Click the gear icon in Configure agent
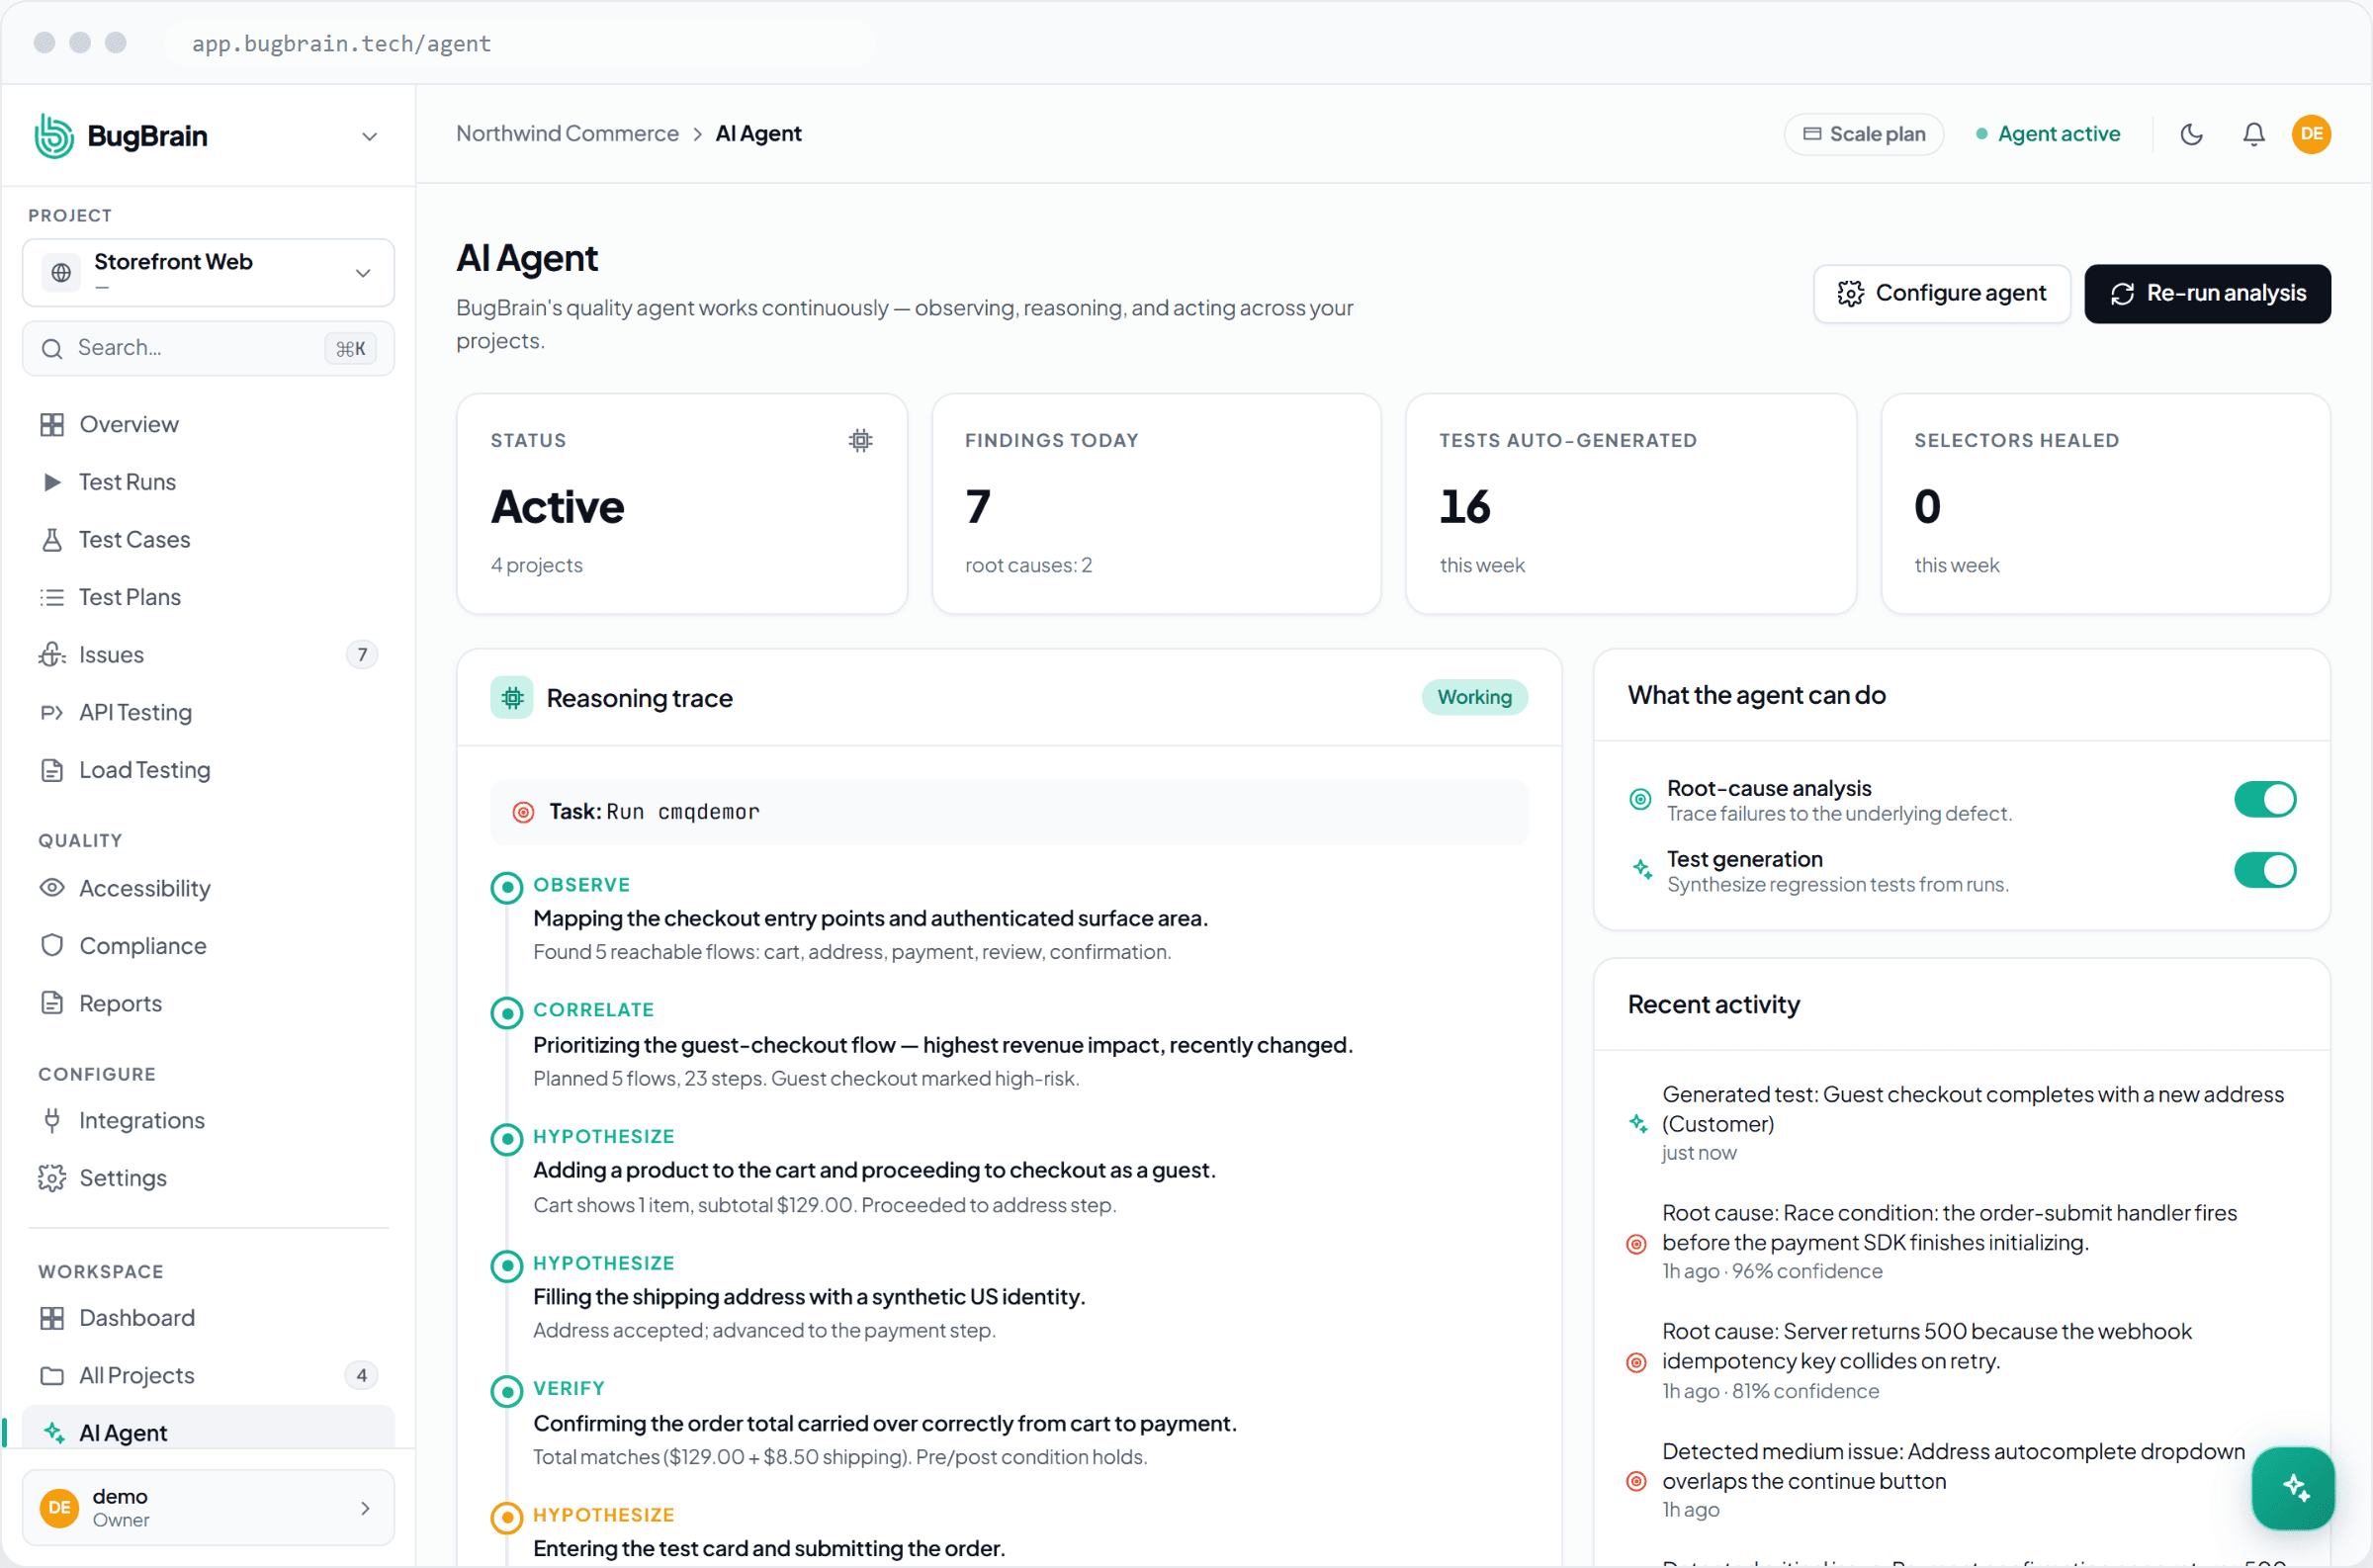 coord(1849,293)
